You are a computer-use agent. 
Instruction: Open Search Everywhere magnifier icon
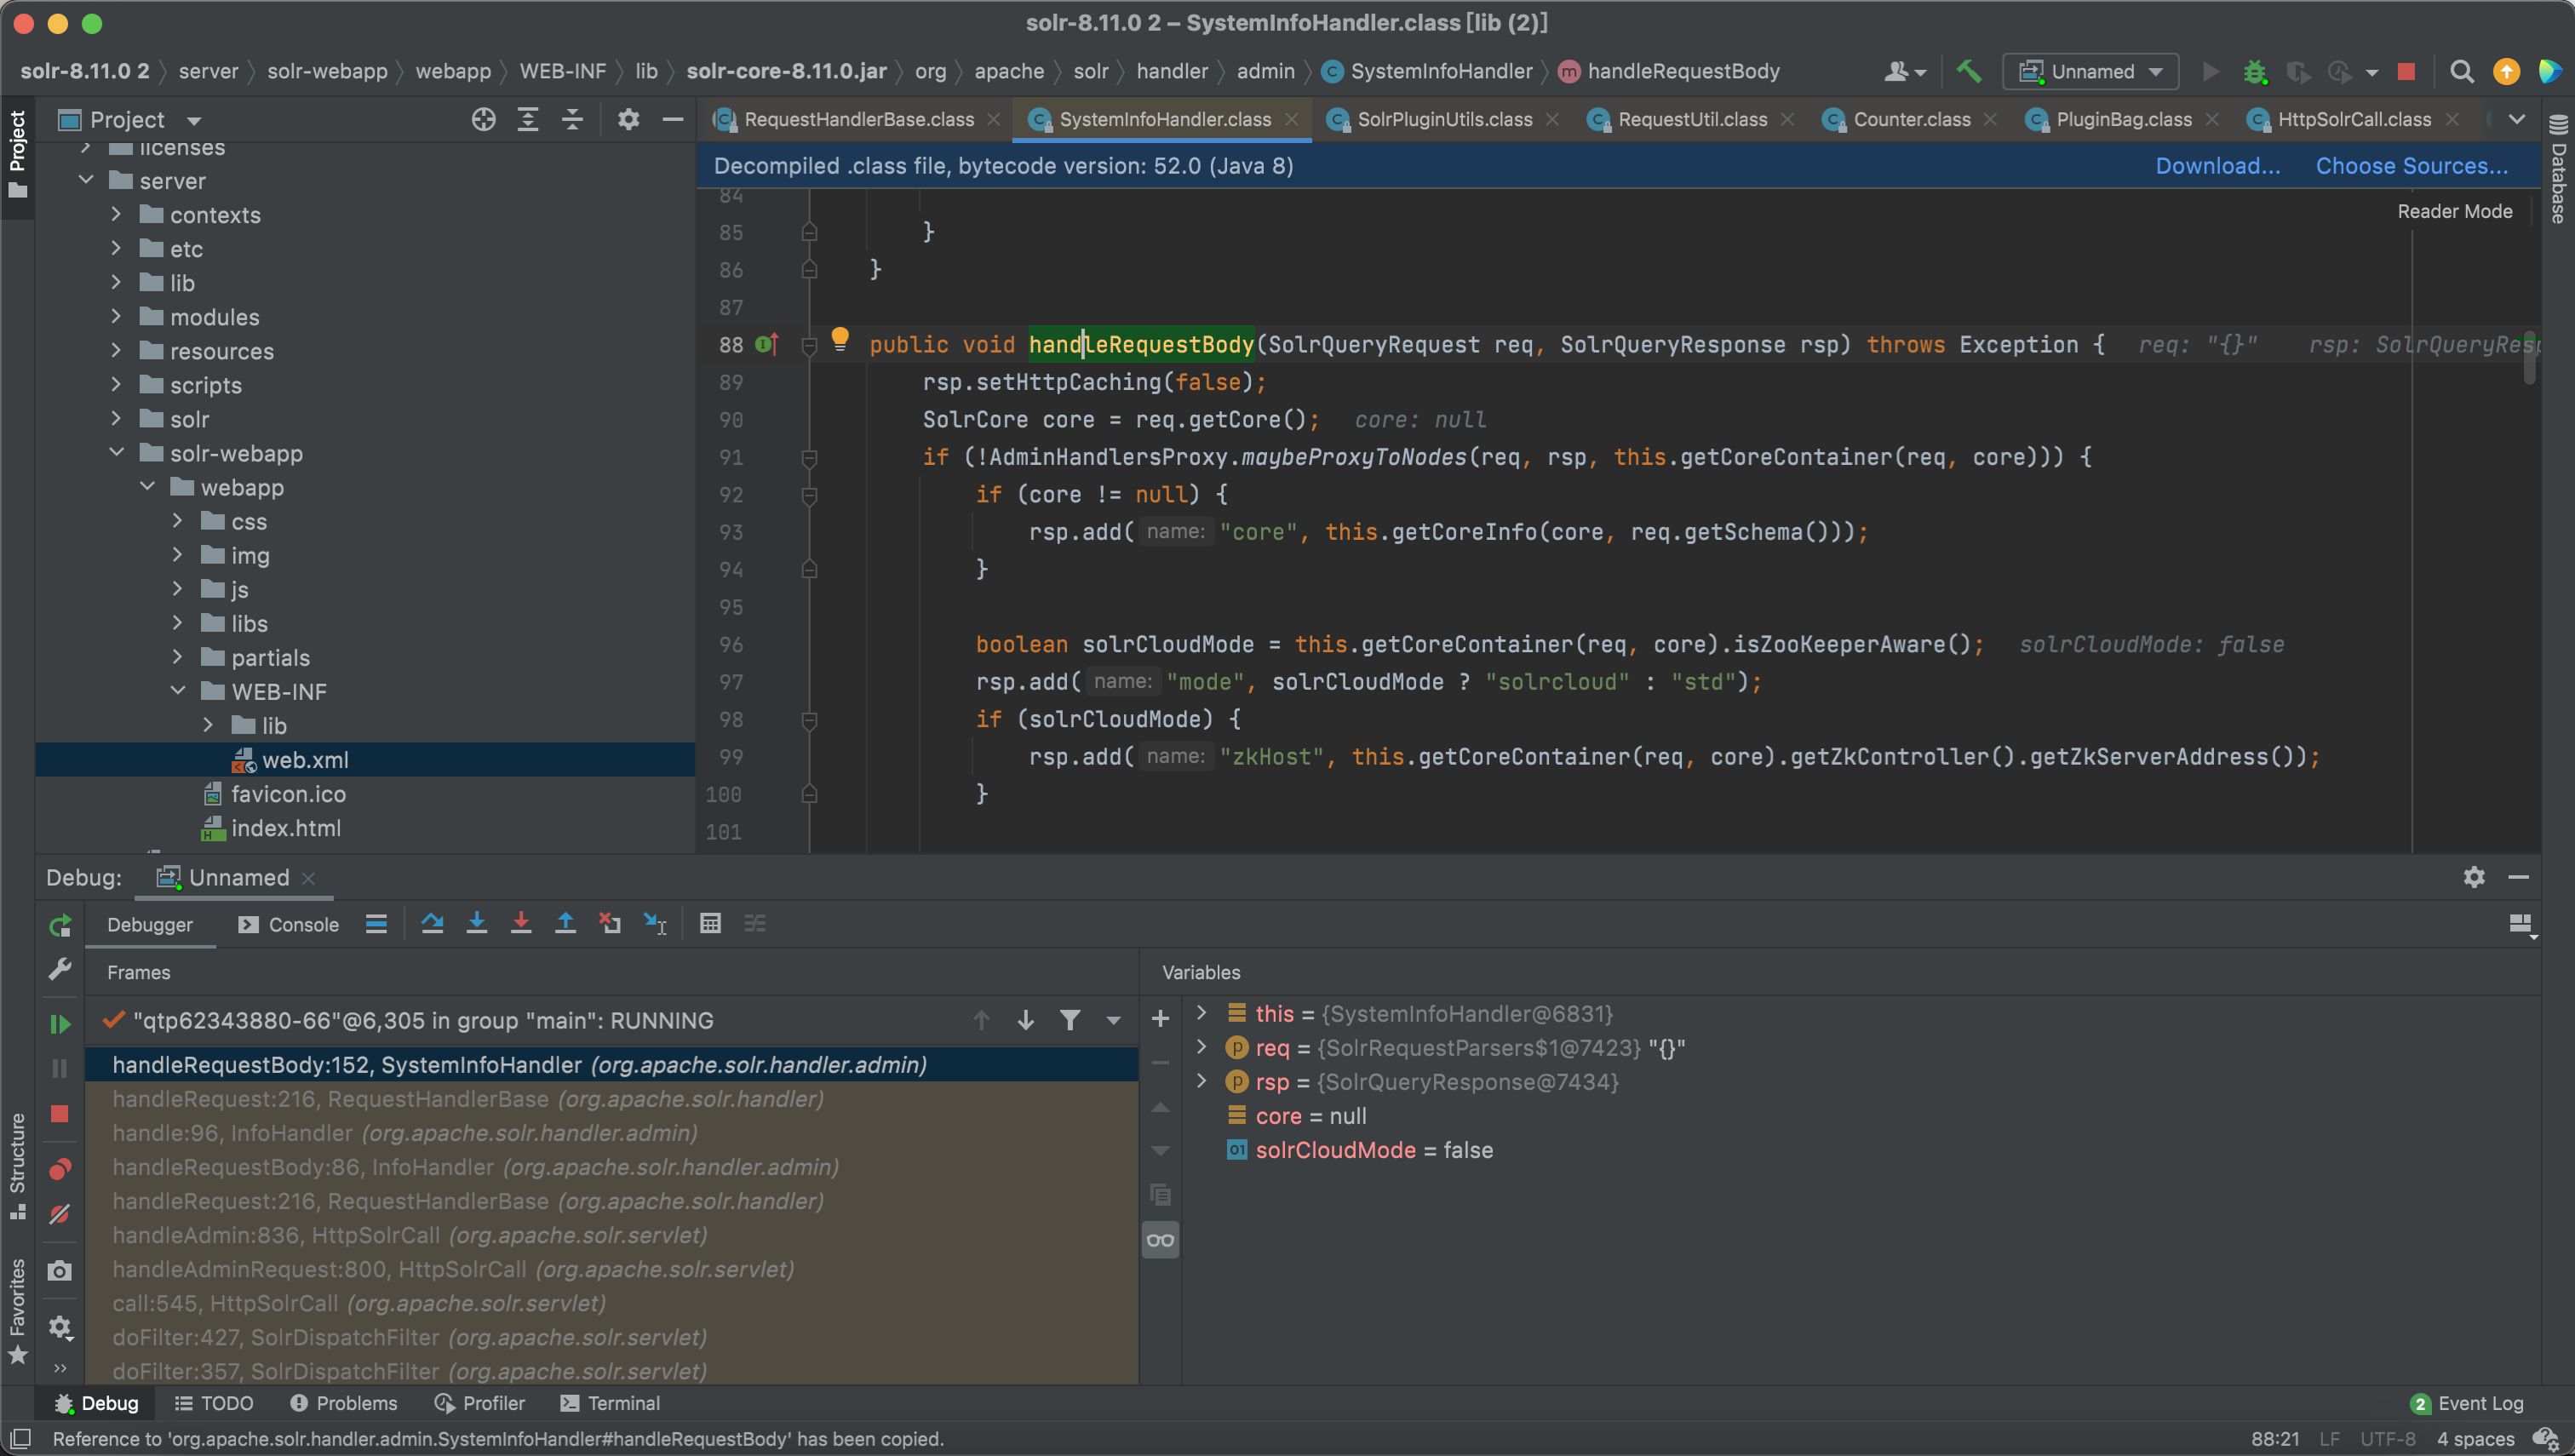[x=2462, y=72]
